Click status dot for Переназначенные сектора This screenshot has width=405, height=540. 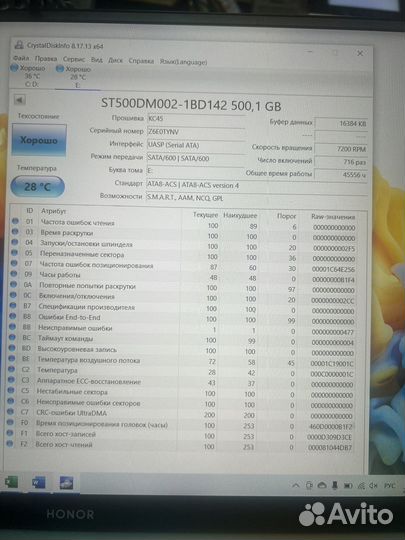(x=14, y=252)
